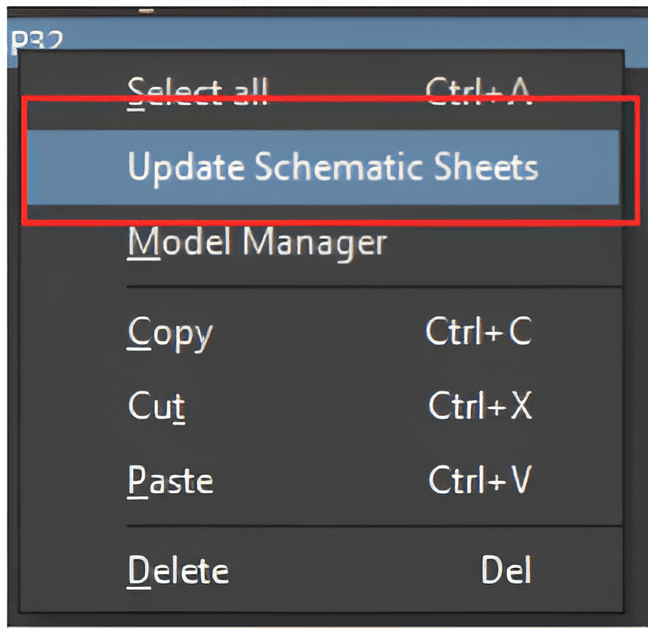Choose Select all from the context menu
The width and height of the screenshot is (648, 628).
point(197,91)
